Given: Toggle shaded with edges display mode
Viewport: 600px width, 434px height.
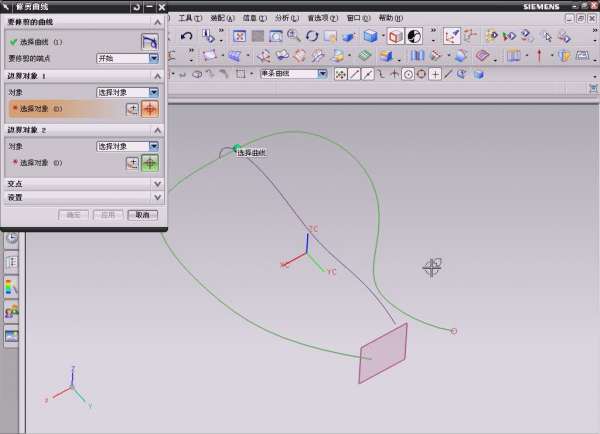Looking at the screenshot, I should click(x=370, y=36).
